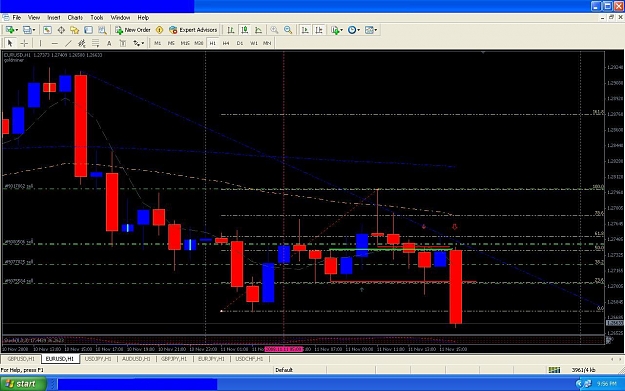Viewport: 625px width, 391px height.
Task: Open the Charts menu
Action: pyautogui.click(x=75, y=18)
